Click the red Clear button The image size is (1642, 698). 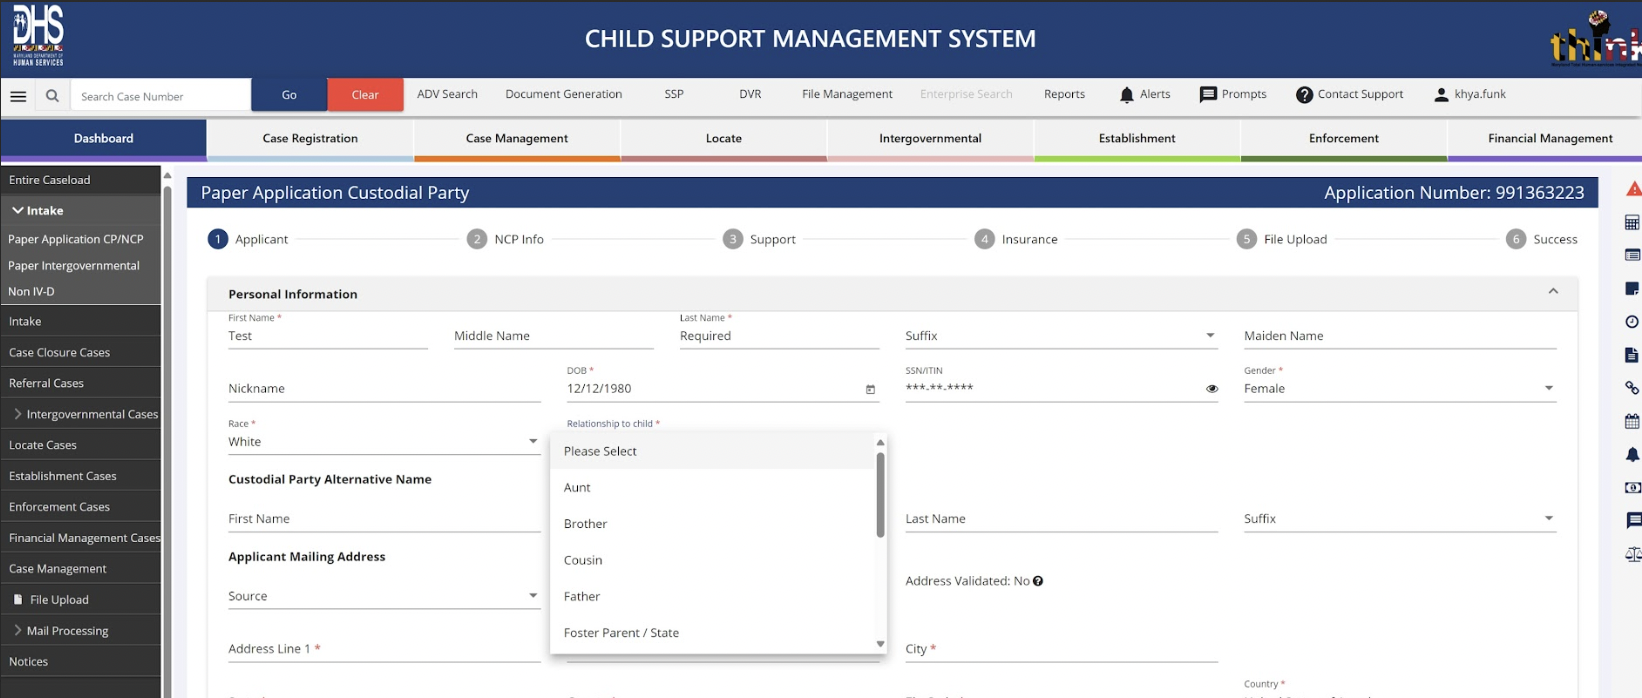[x=365, y=95]
